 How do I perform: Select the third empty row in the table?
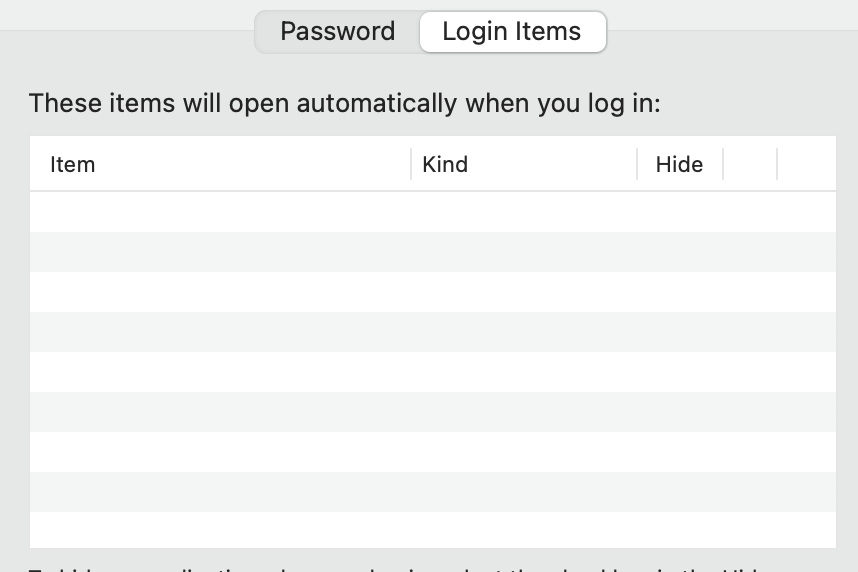(x=432, y=292)
